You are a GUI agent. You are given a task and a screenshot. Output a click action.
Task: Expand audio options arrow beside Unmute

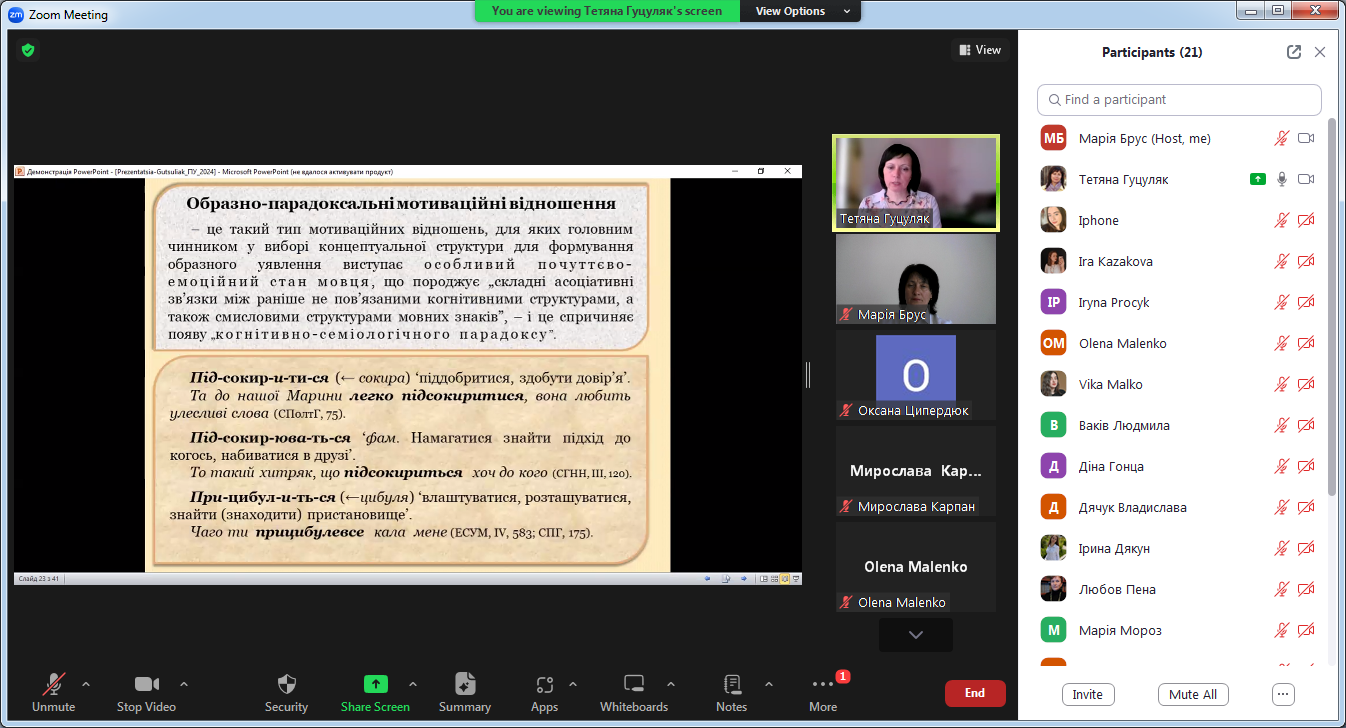(86, 684)
